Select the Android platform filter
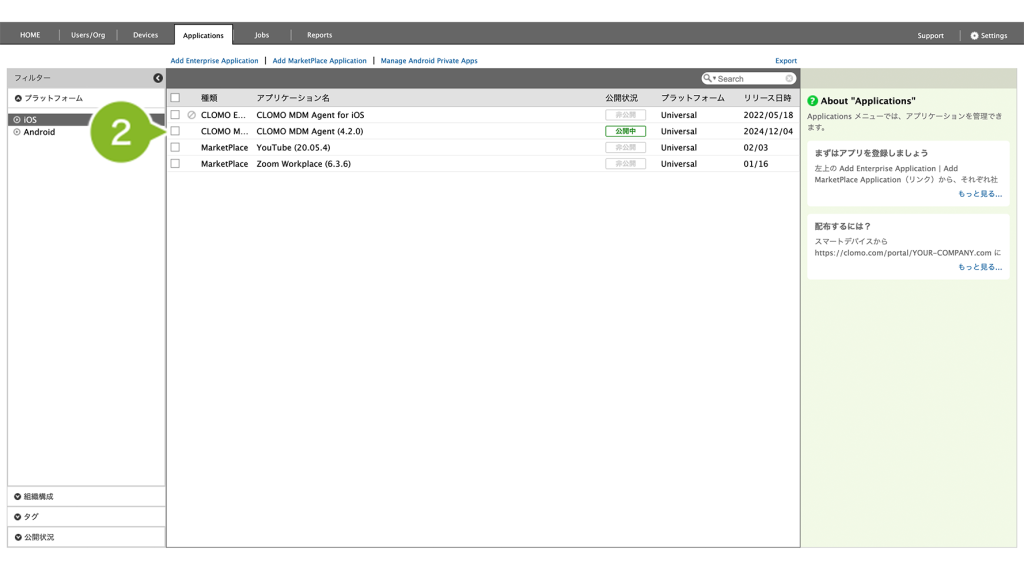This screenshot has height=576, width=1024. (39, 132)
